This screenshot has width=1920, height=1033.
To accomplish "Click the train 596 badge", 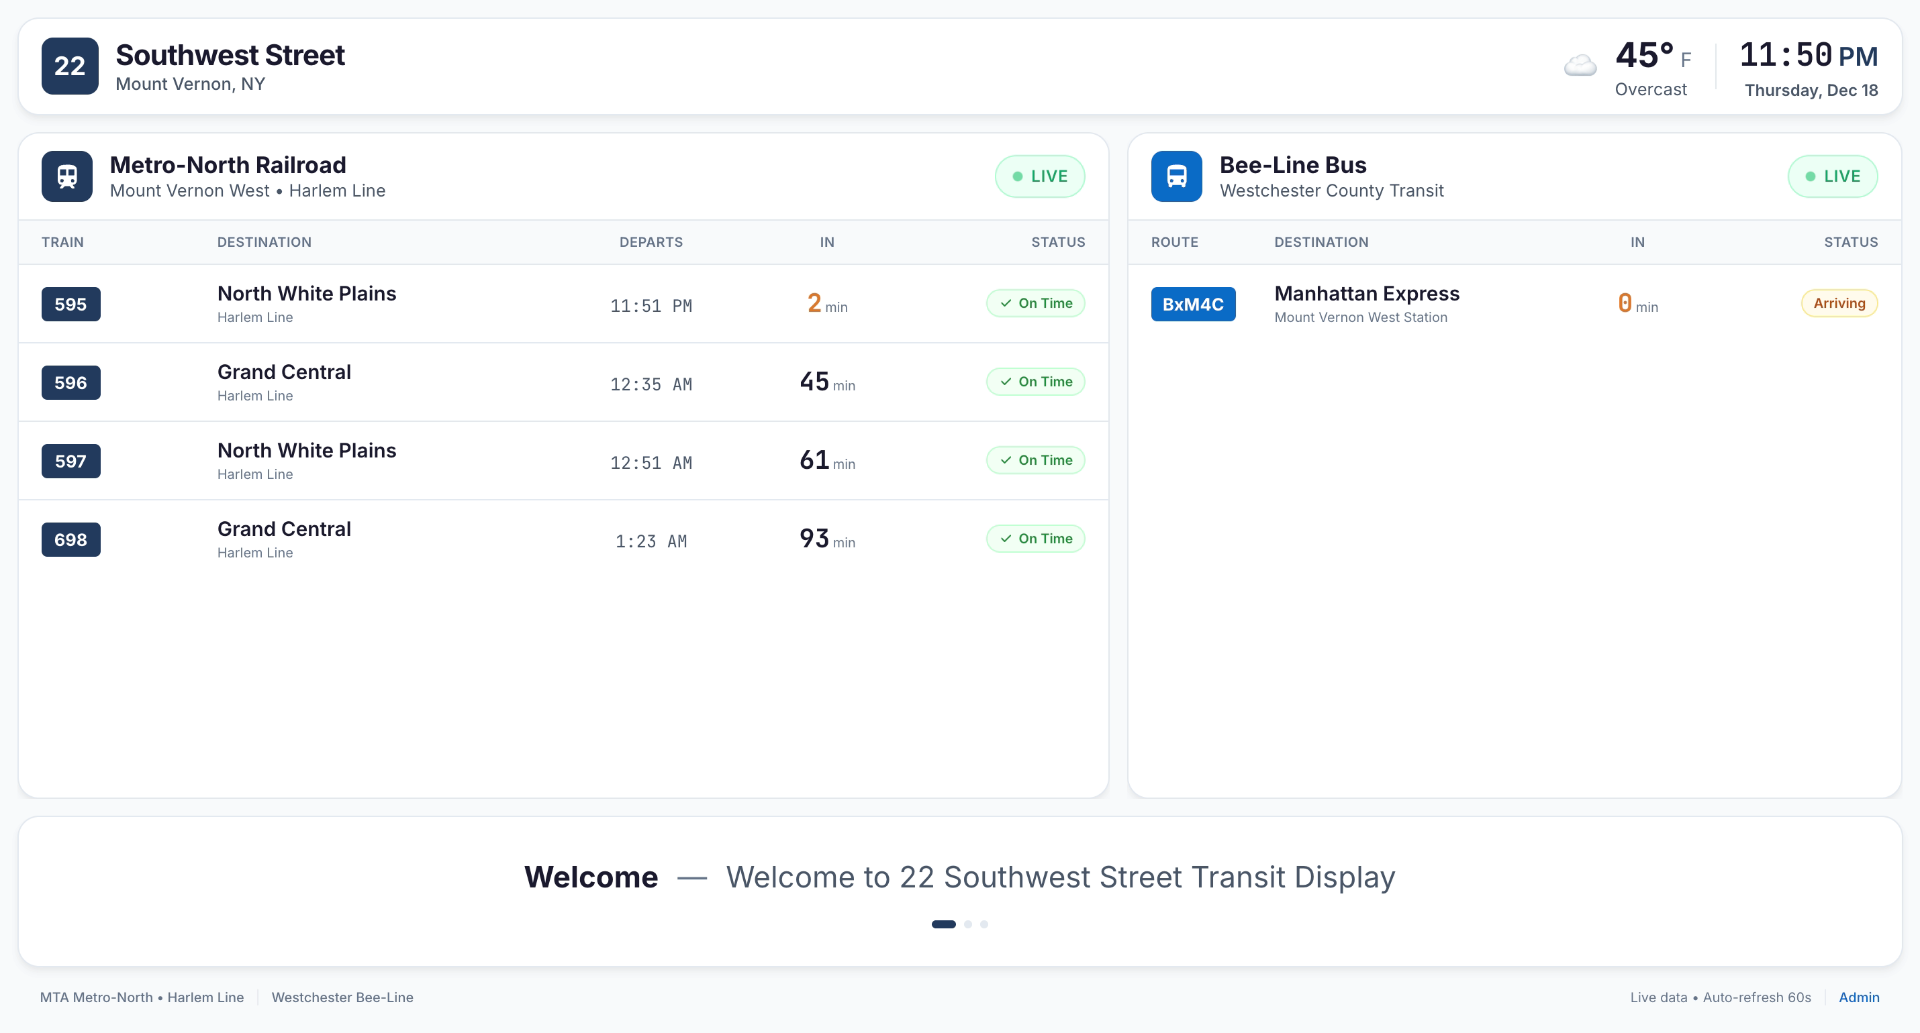I will pos(71,382).
